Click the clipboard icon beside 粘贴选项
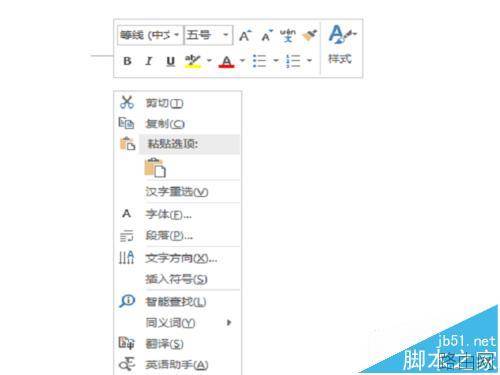The height and width of the screenshot is (375, 500). click(x=127, y=144)
